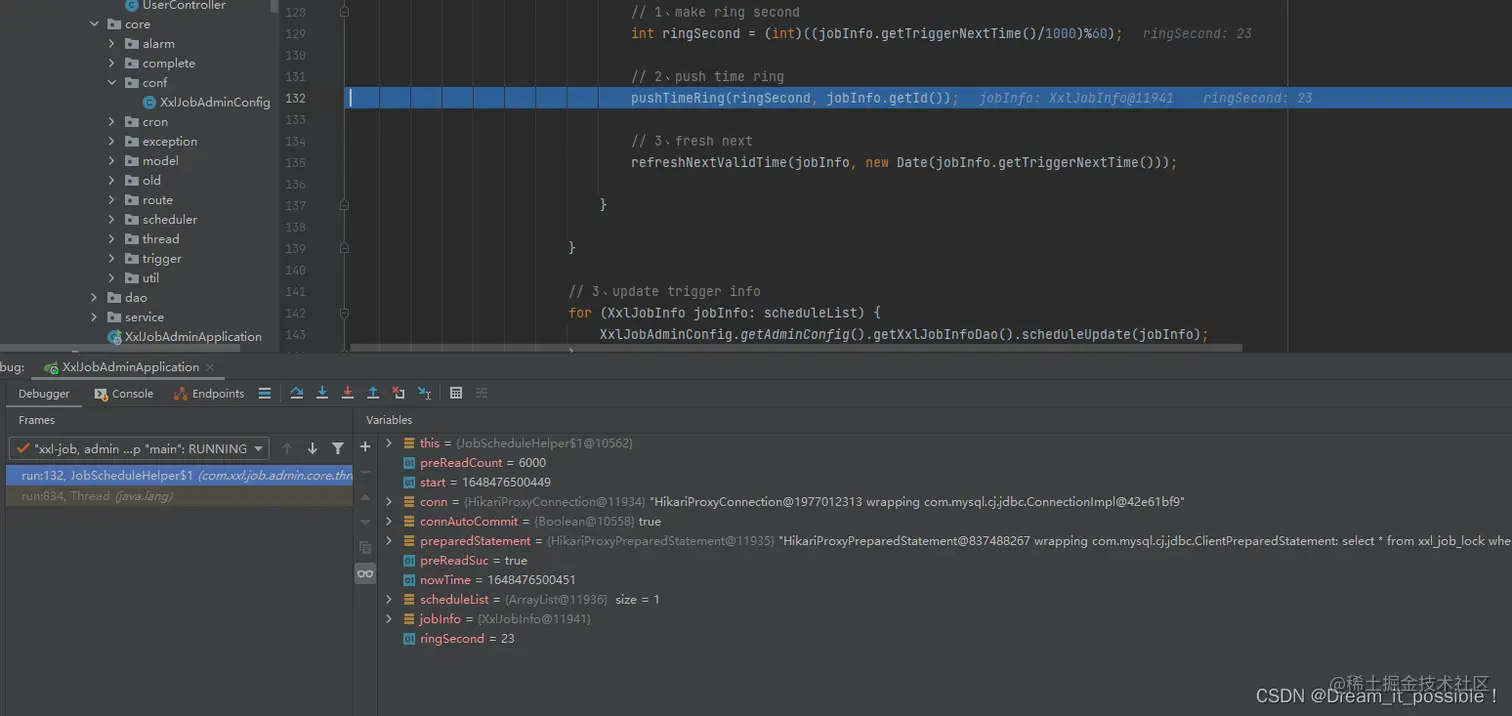Expand the model folder
1512x716 pixels.
[x=112, y=161]
